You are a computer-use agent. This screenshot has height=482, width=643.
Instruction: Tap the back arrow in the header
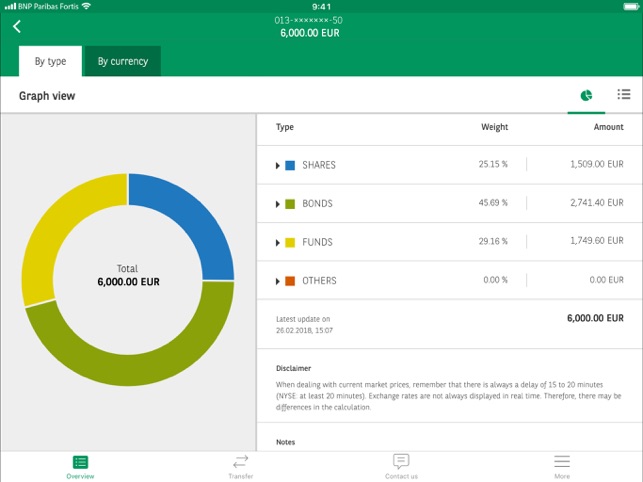[x=17, y=26]
